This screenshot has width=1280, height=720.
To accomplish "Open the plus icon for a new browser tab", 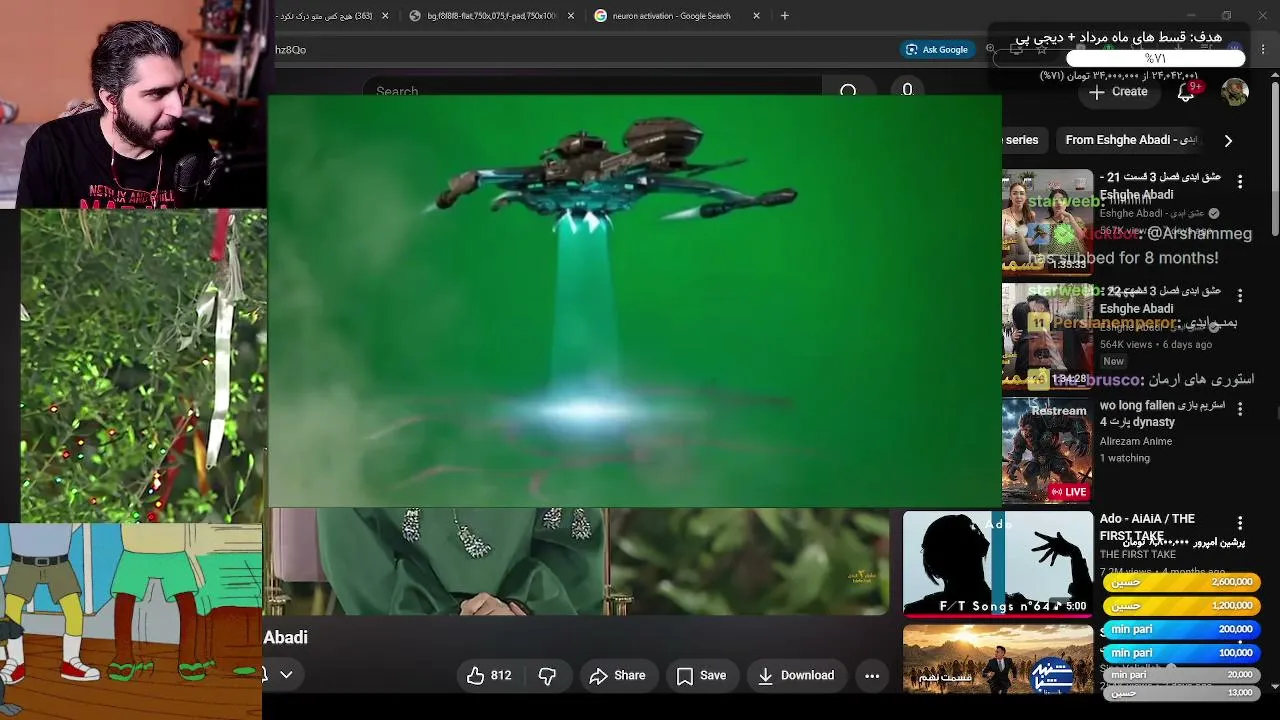I will (785, 16).
